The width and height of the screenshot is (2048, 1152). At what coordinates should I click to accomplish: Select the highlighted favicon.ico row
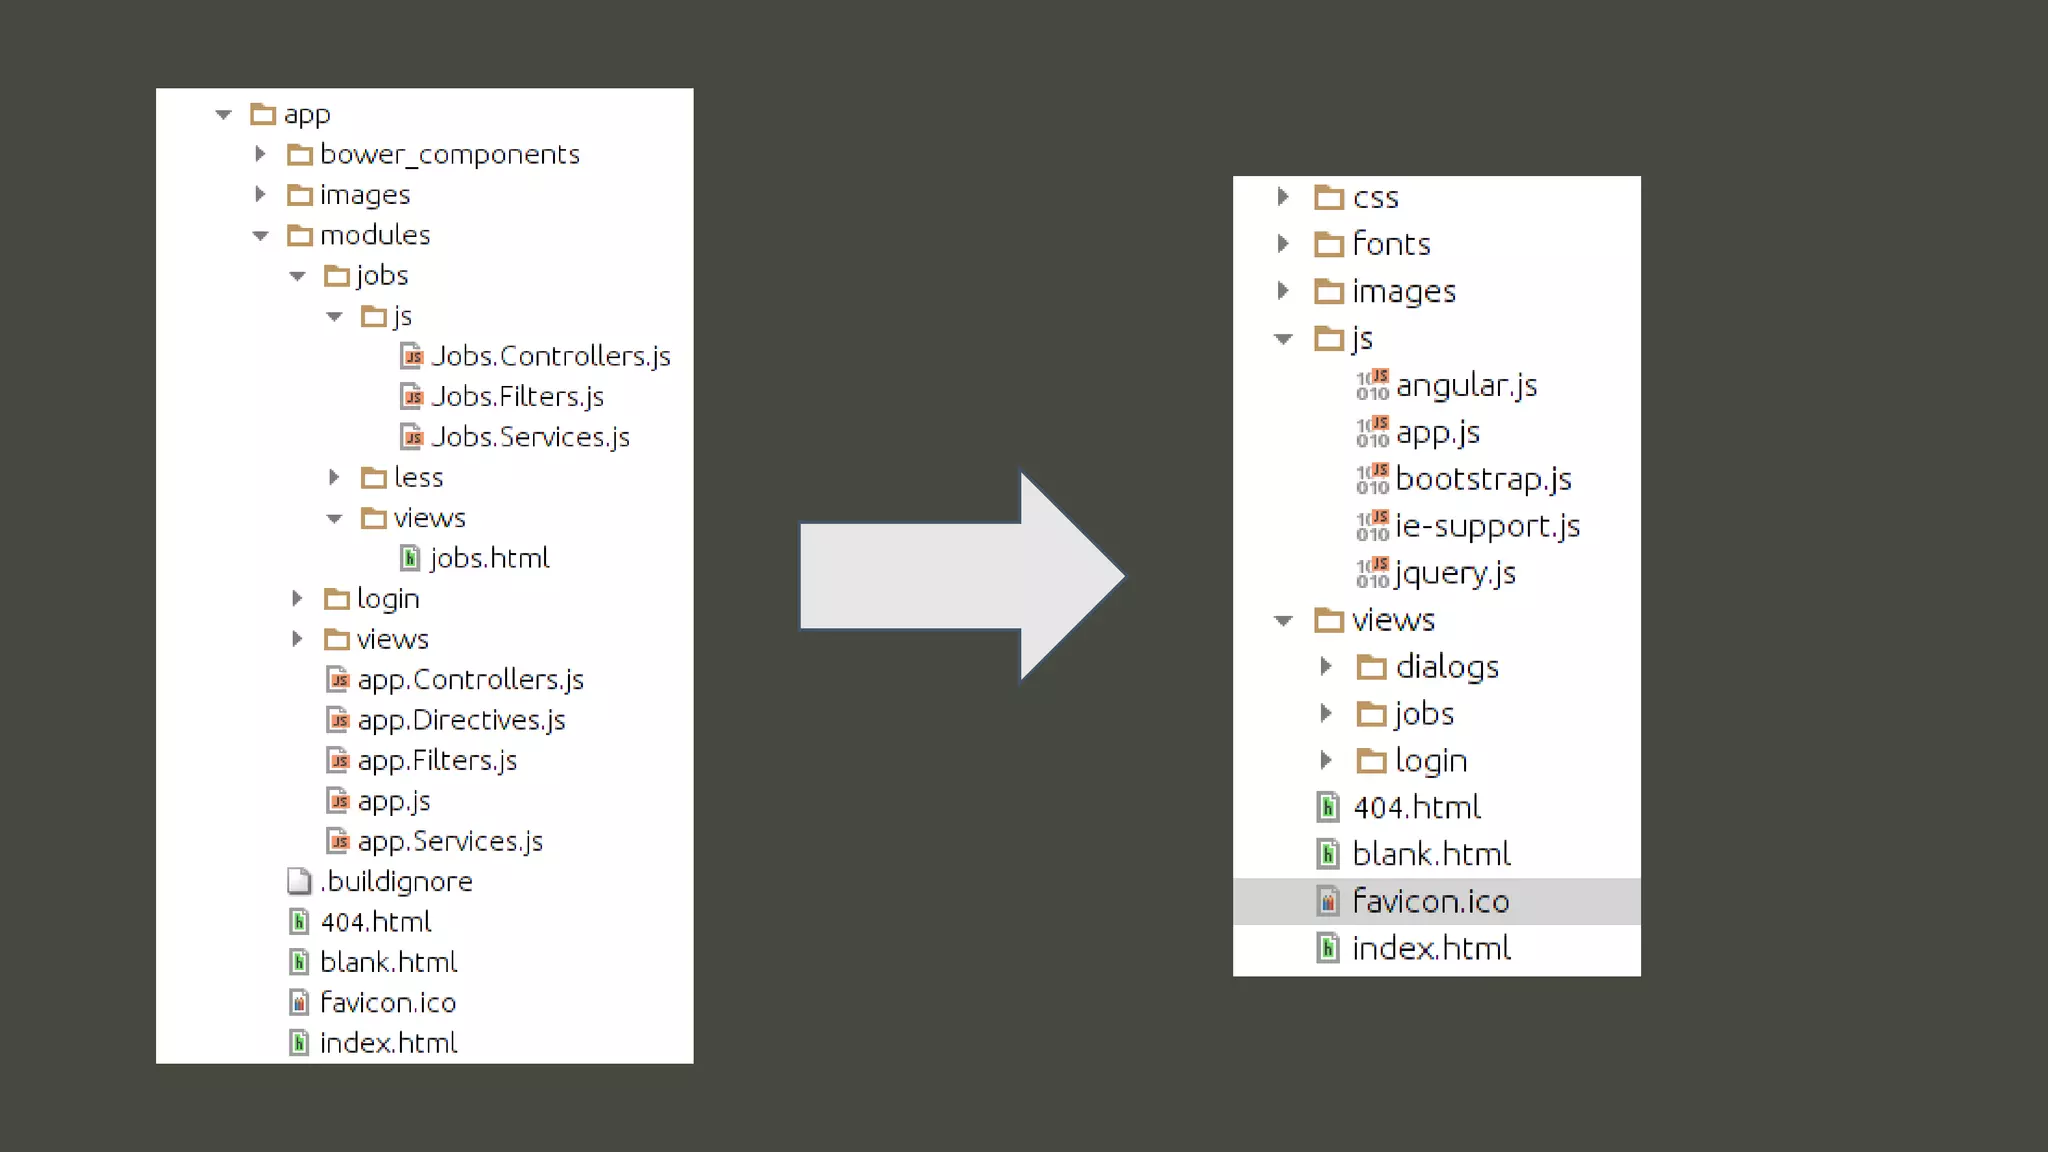[x=1431, y=902]
